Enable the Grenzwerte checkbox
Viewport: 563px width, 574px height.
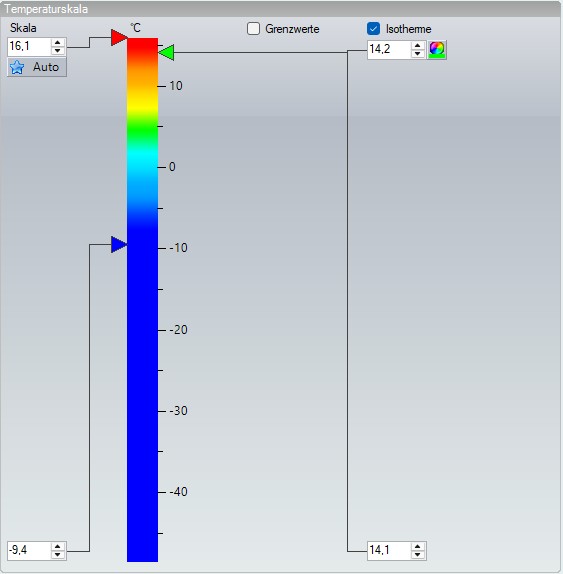(x=253, y=29)
